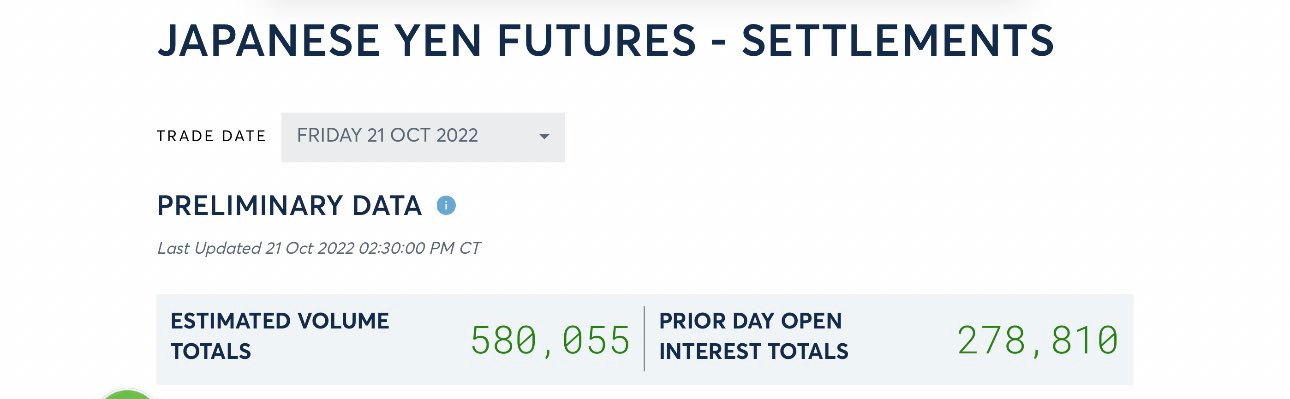
Task: Click the Japanese Yen Futures - Settlements heading
Action: [x=606, y=41]
